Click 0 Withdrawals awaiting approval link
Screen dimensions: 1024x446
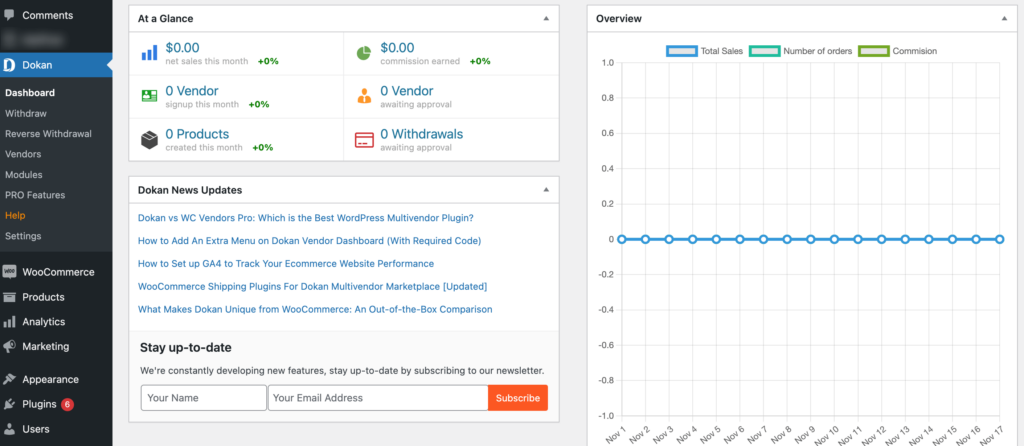[x=422, y=134]
